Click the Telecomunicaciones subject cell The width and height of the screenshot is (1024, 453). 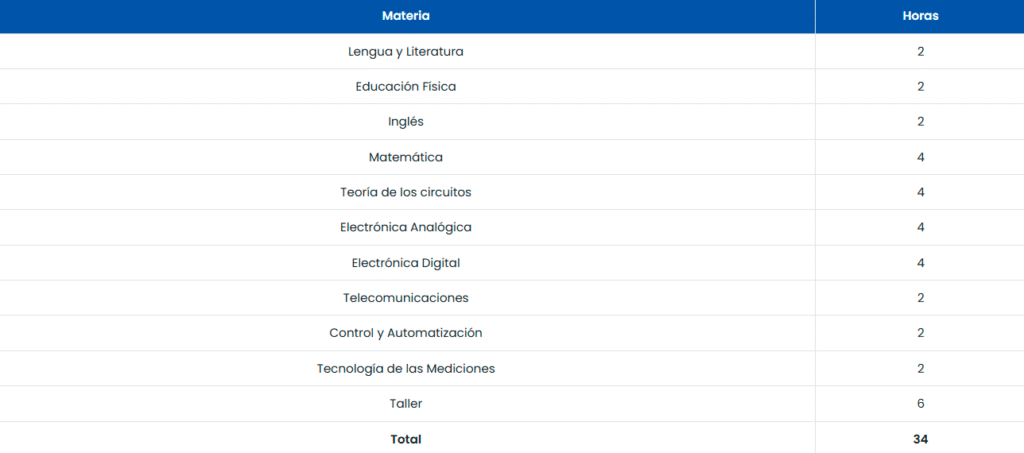pos(406,298)
